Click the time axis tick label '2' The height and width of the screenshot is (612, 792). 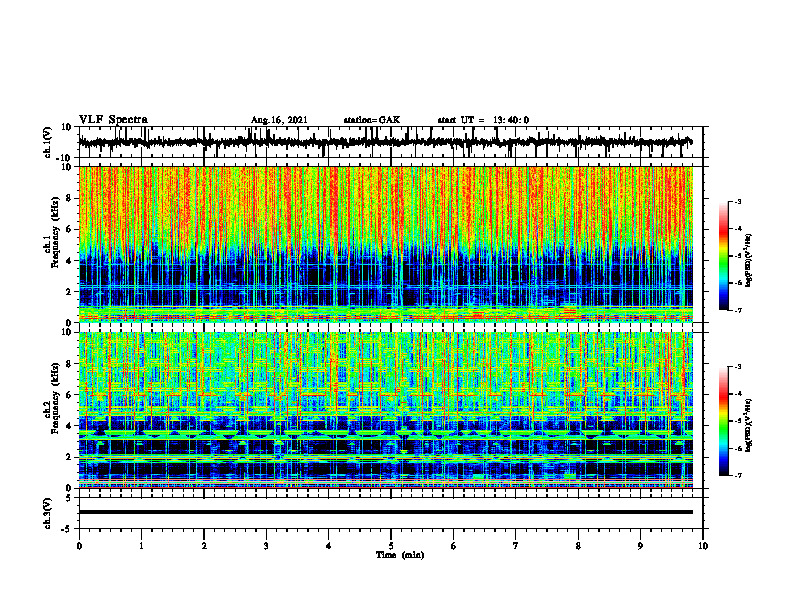tap(204, 546)
